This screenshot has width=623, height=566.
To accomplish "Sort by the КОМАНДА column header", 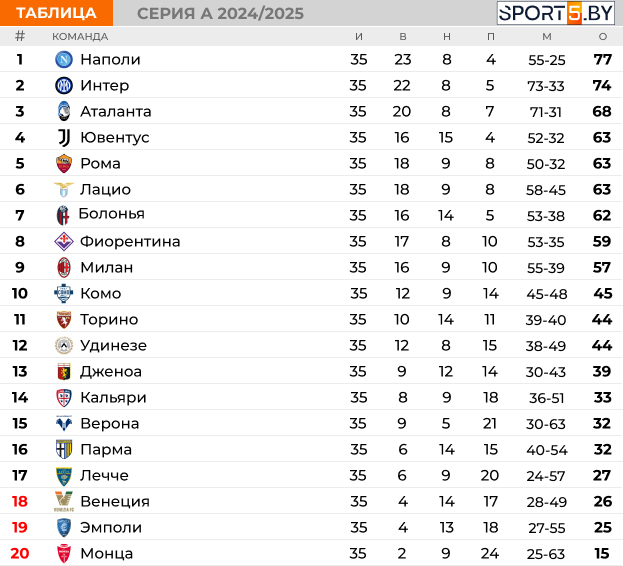I will (80, 37).
